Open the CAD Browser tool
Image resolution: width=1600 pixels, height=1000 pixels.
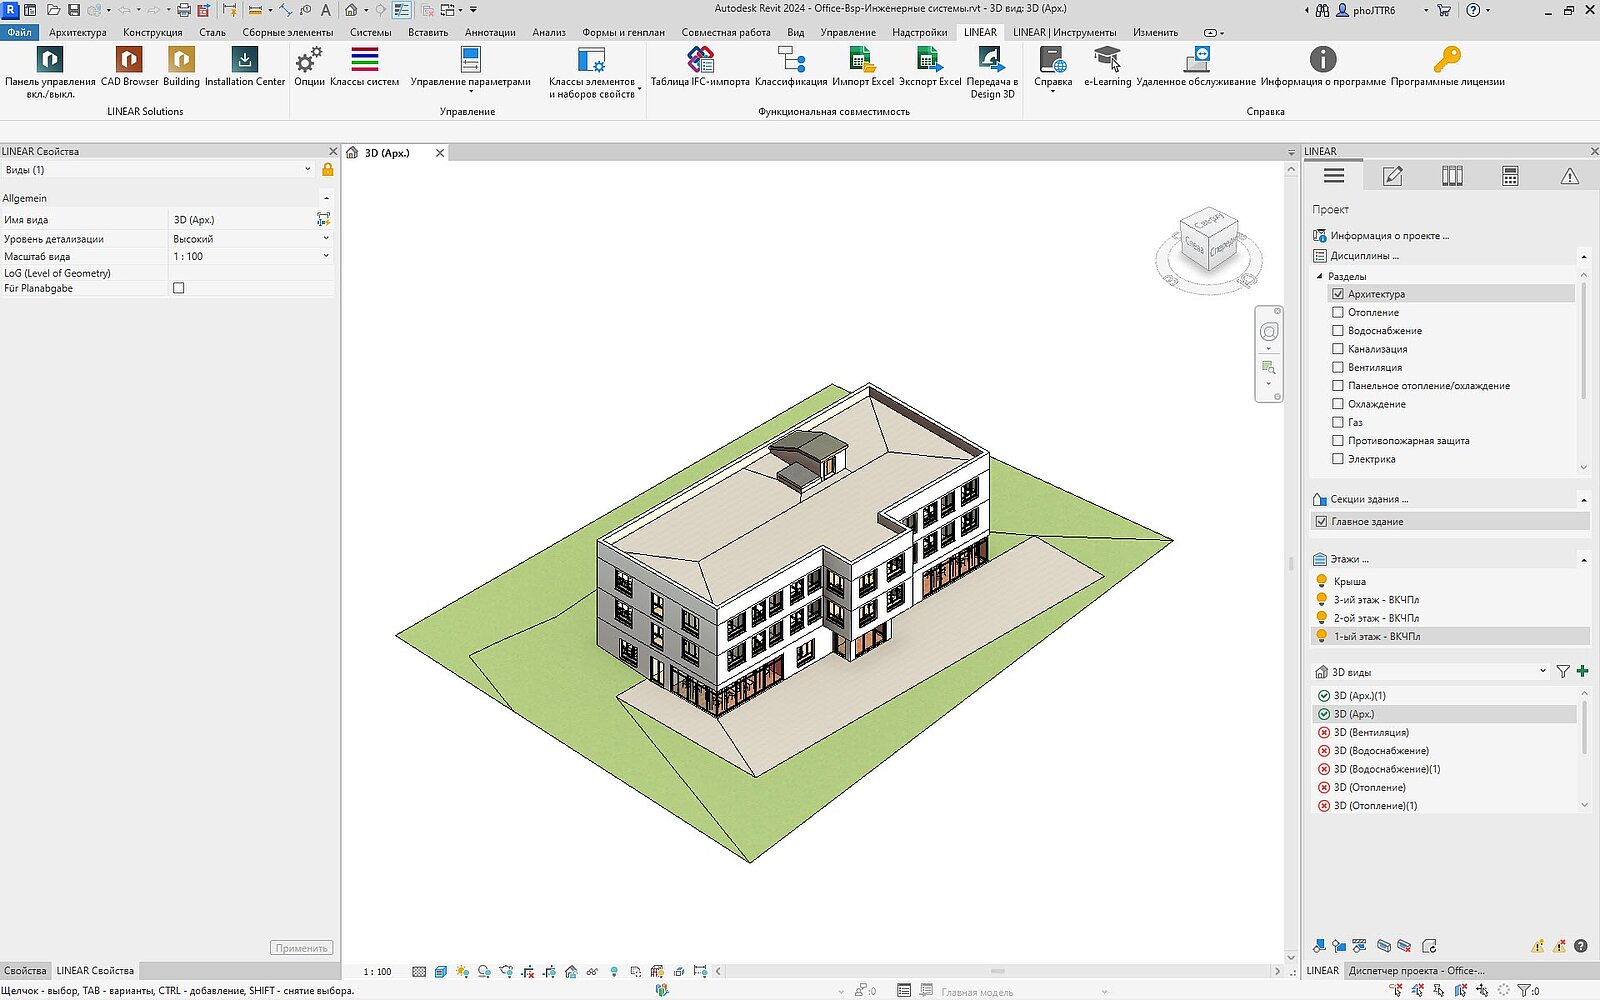coord(129,61)
